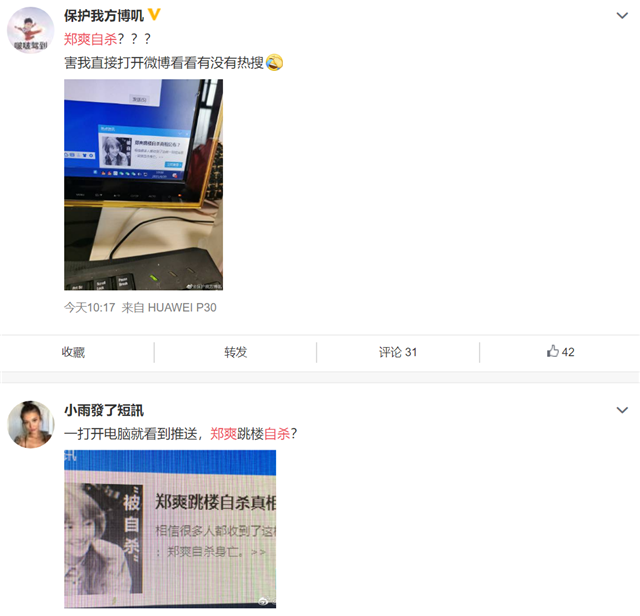Click 转发 to repost

[236, 352]
